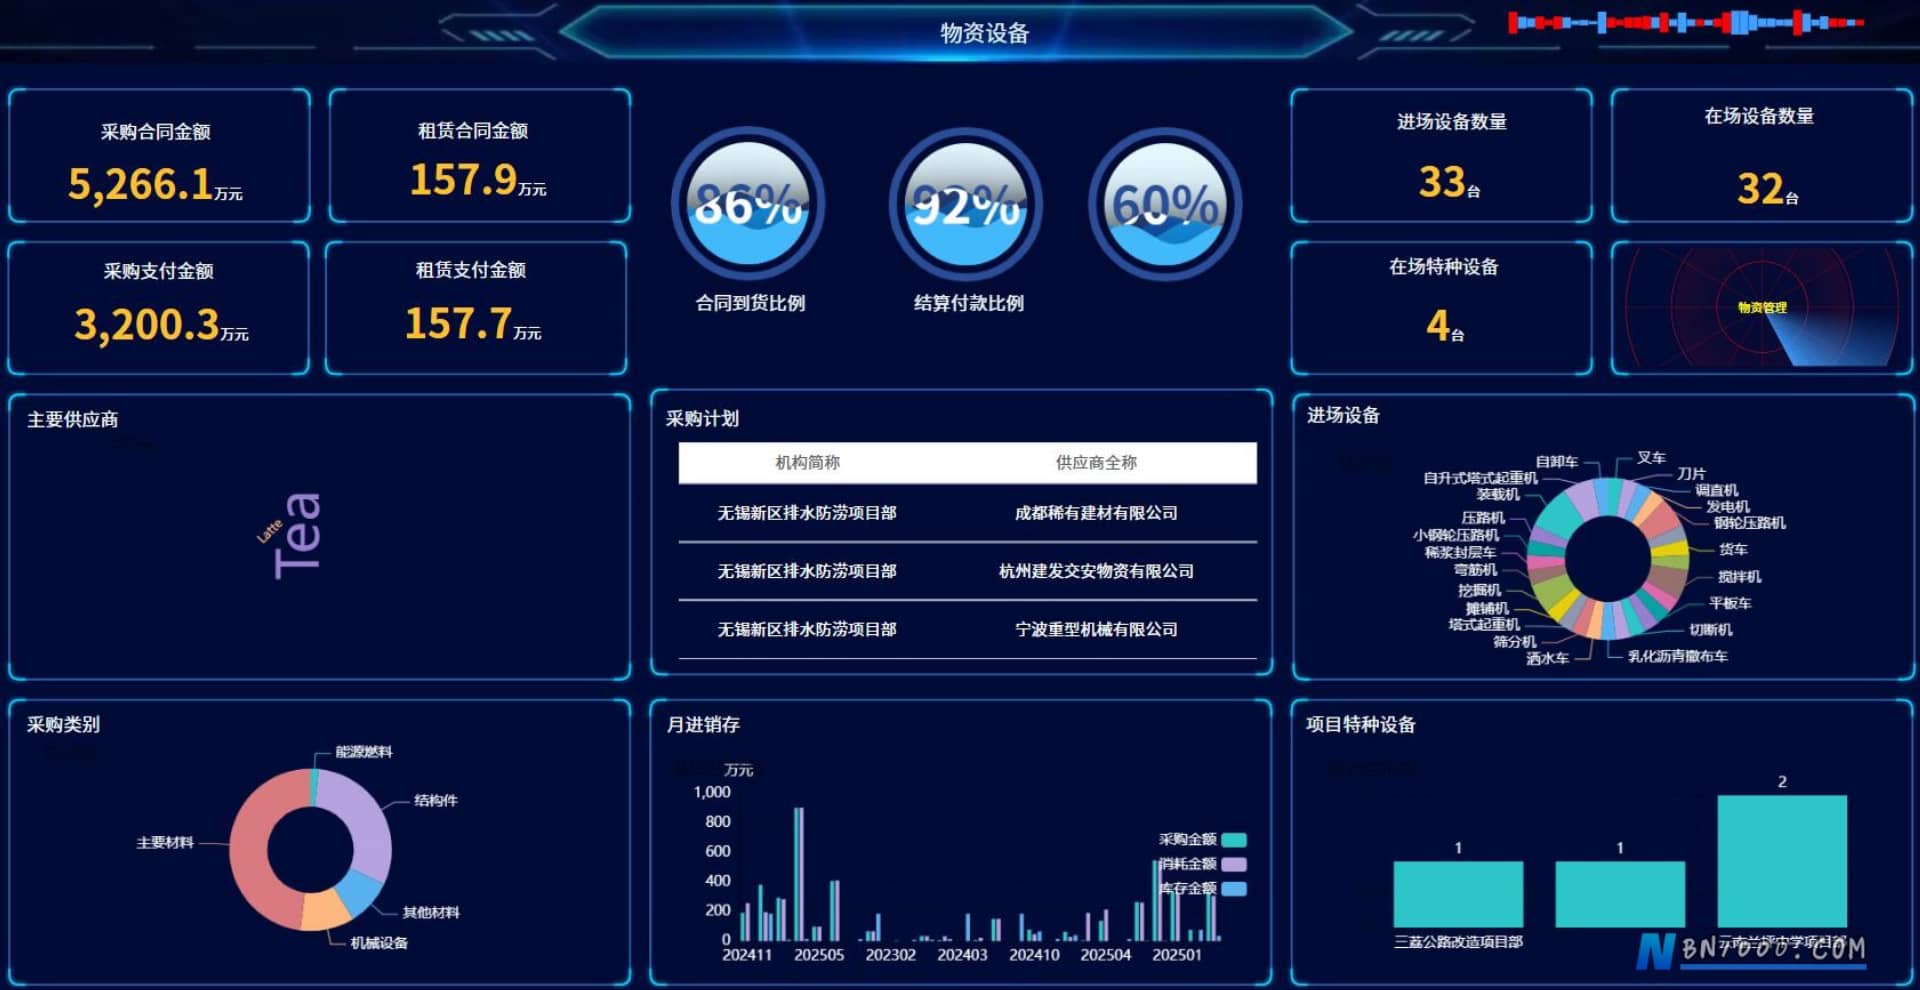Select the 自升式塔式起重机 label
1920x990 pixels.
pos(1481,478)
